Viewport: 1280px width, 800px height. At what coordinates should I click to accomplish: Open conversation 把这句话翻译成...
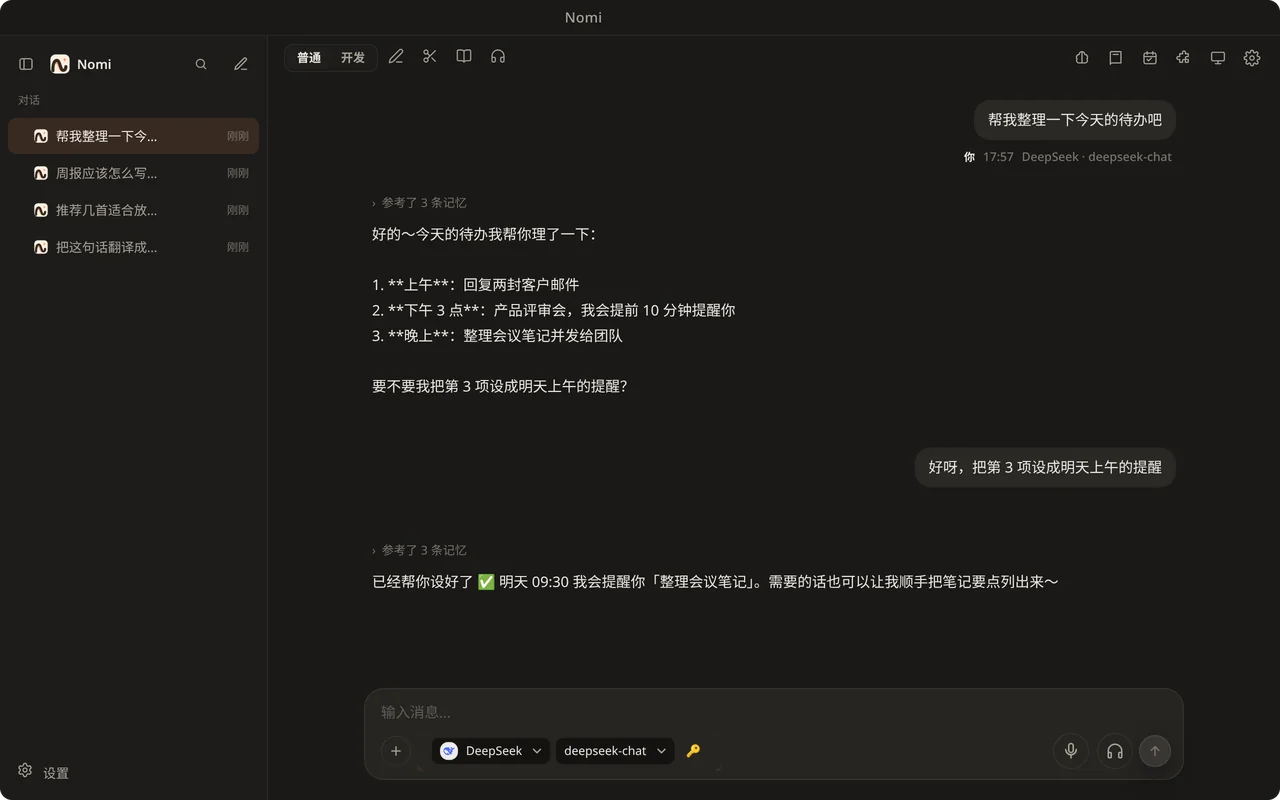(133, 247)
